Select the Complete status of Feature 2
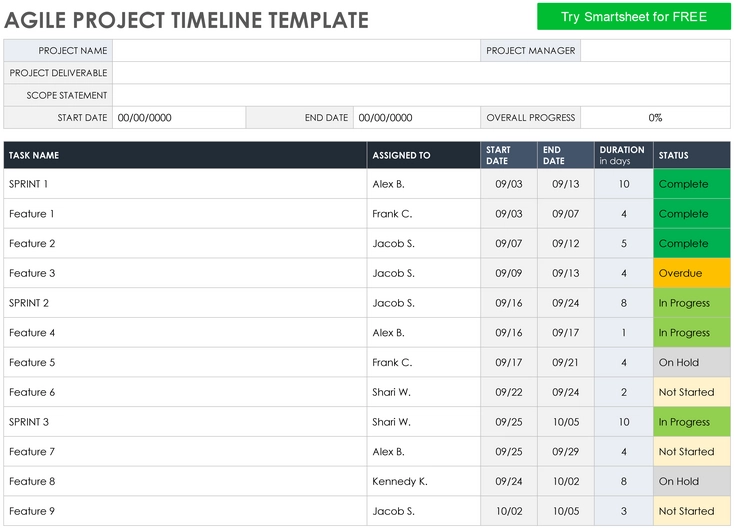 [x=692, y=243]
